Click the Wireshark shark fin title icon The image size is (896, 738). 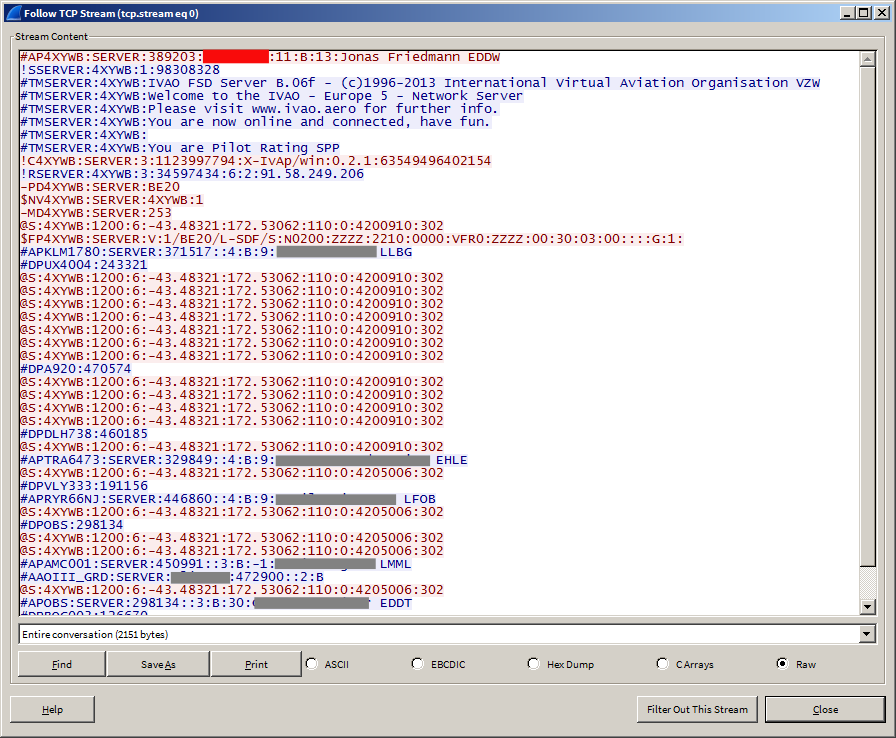(13, 12)
